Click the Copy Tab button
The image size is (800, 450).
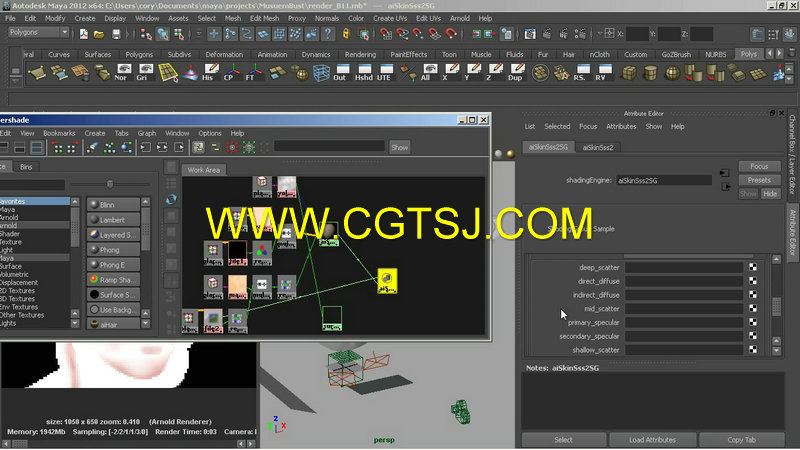click(x=742, y=440)
